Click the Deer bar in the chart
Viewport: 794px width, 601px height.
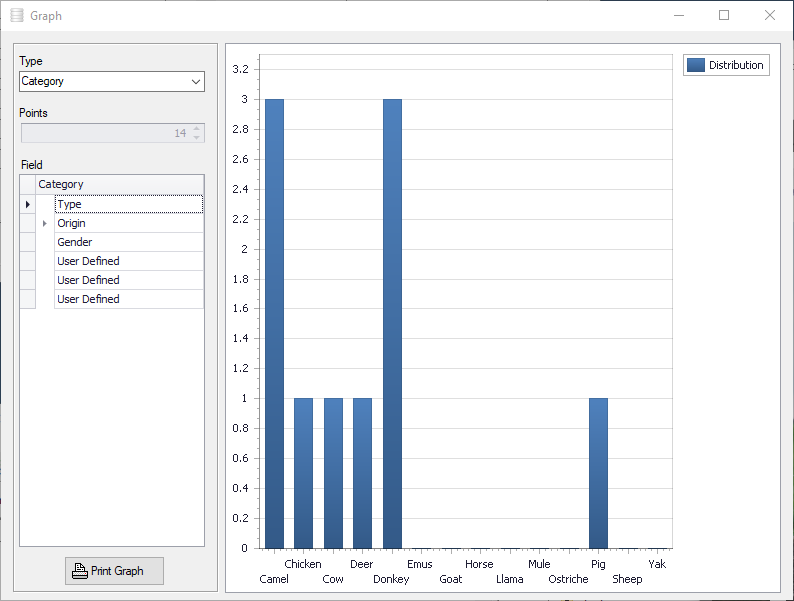pos(363,473)
